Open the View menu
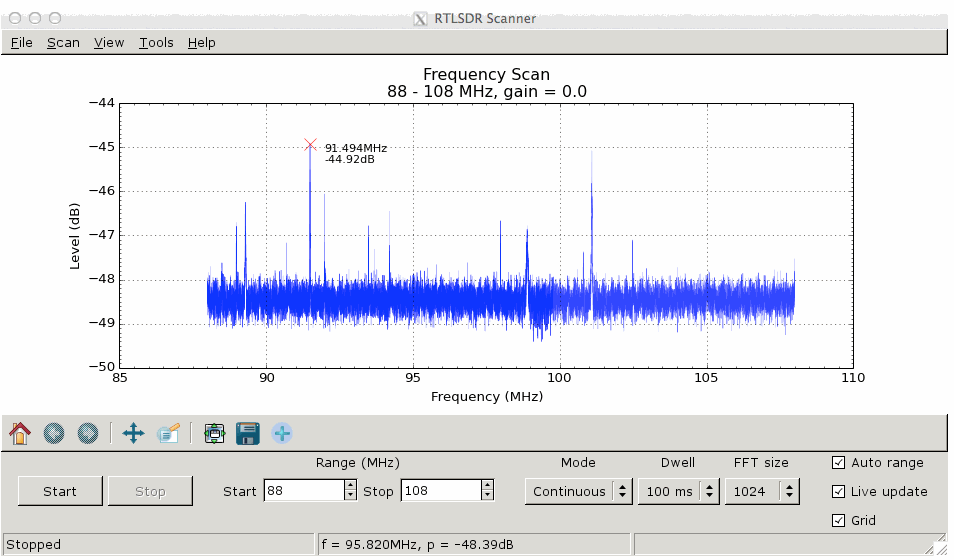The image size is (954, 560). point(109,43)
